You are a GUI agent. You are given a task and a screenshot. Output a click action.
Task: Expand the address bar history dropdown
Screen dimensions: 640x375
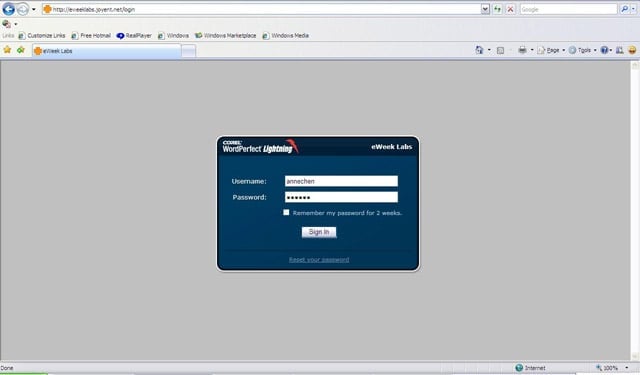[x=485, y=9]
